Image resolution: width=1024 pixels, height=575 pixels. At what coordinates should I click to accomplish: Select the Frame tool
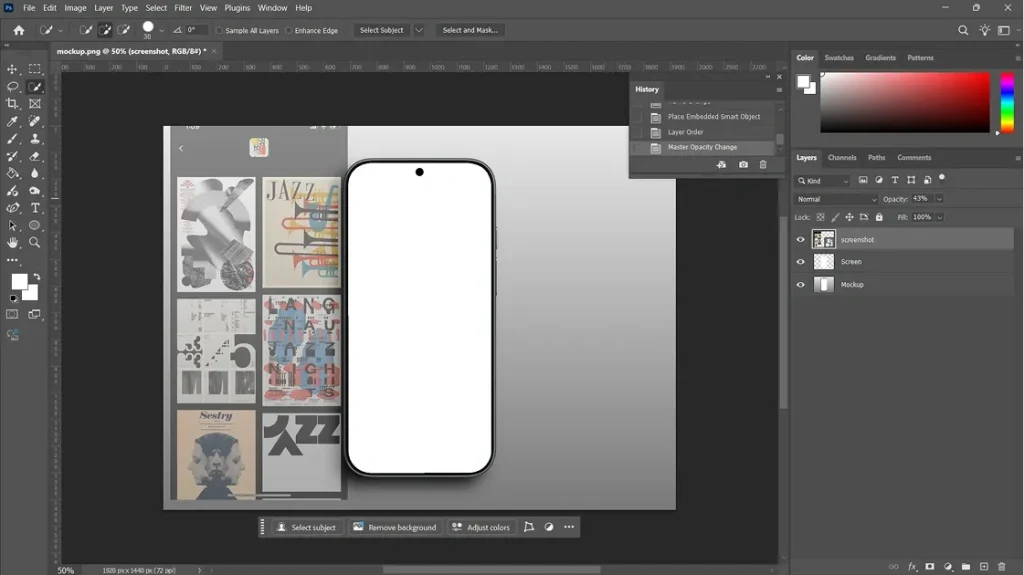[35, 103]
